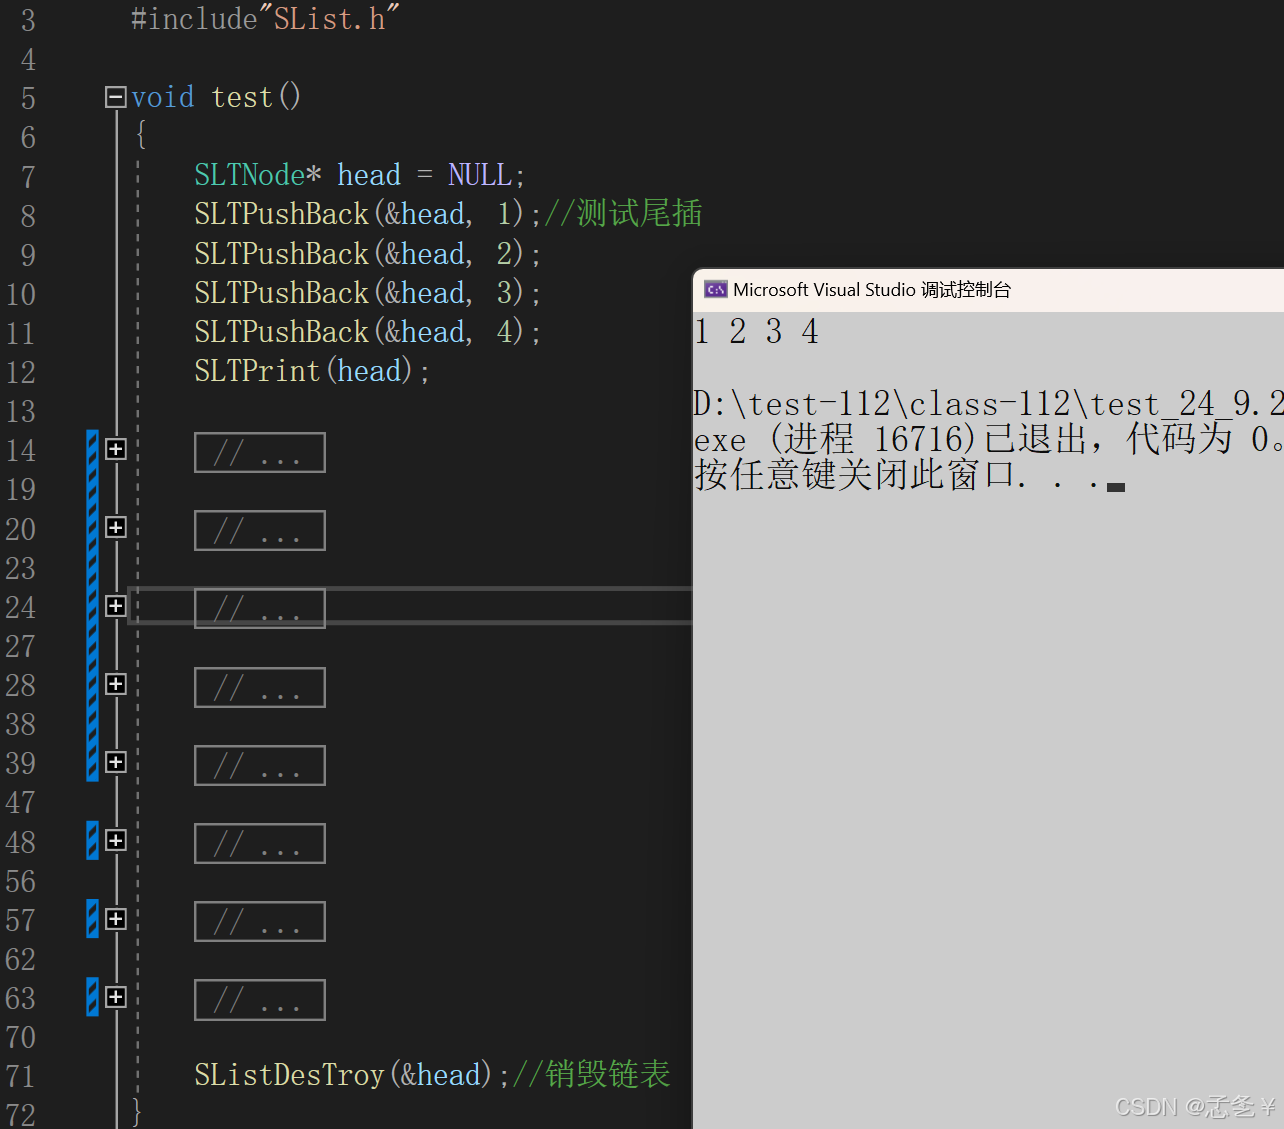Click the closing brace on line 72

point(137,1112)
